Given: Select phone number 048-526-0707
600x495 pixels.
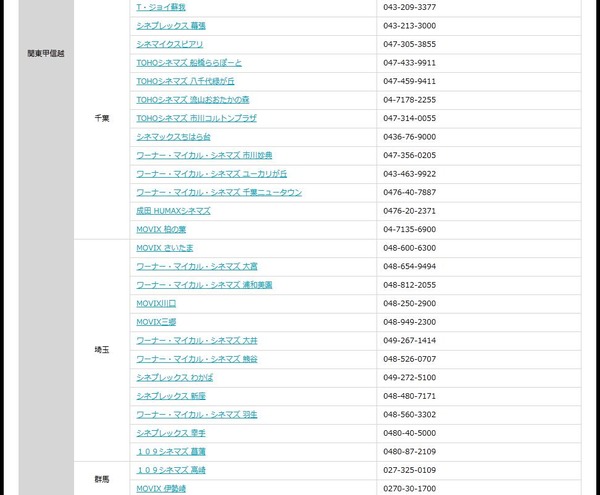Looking at the screenshot, I should [409, 359].
